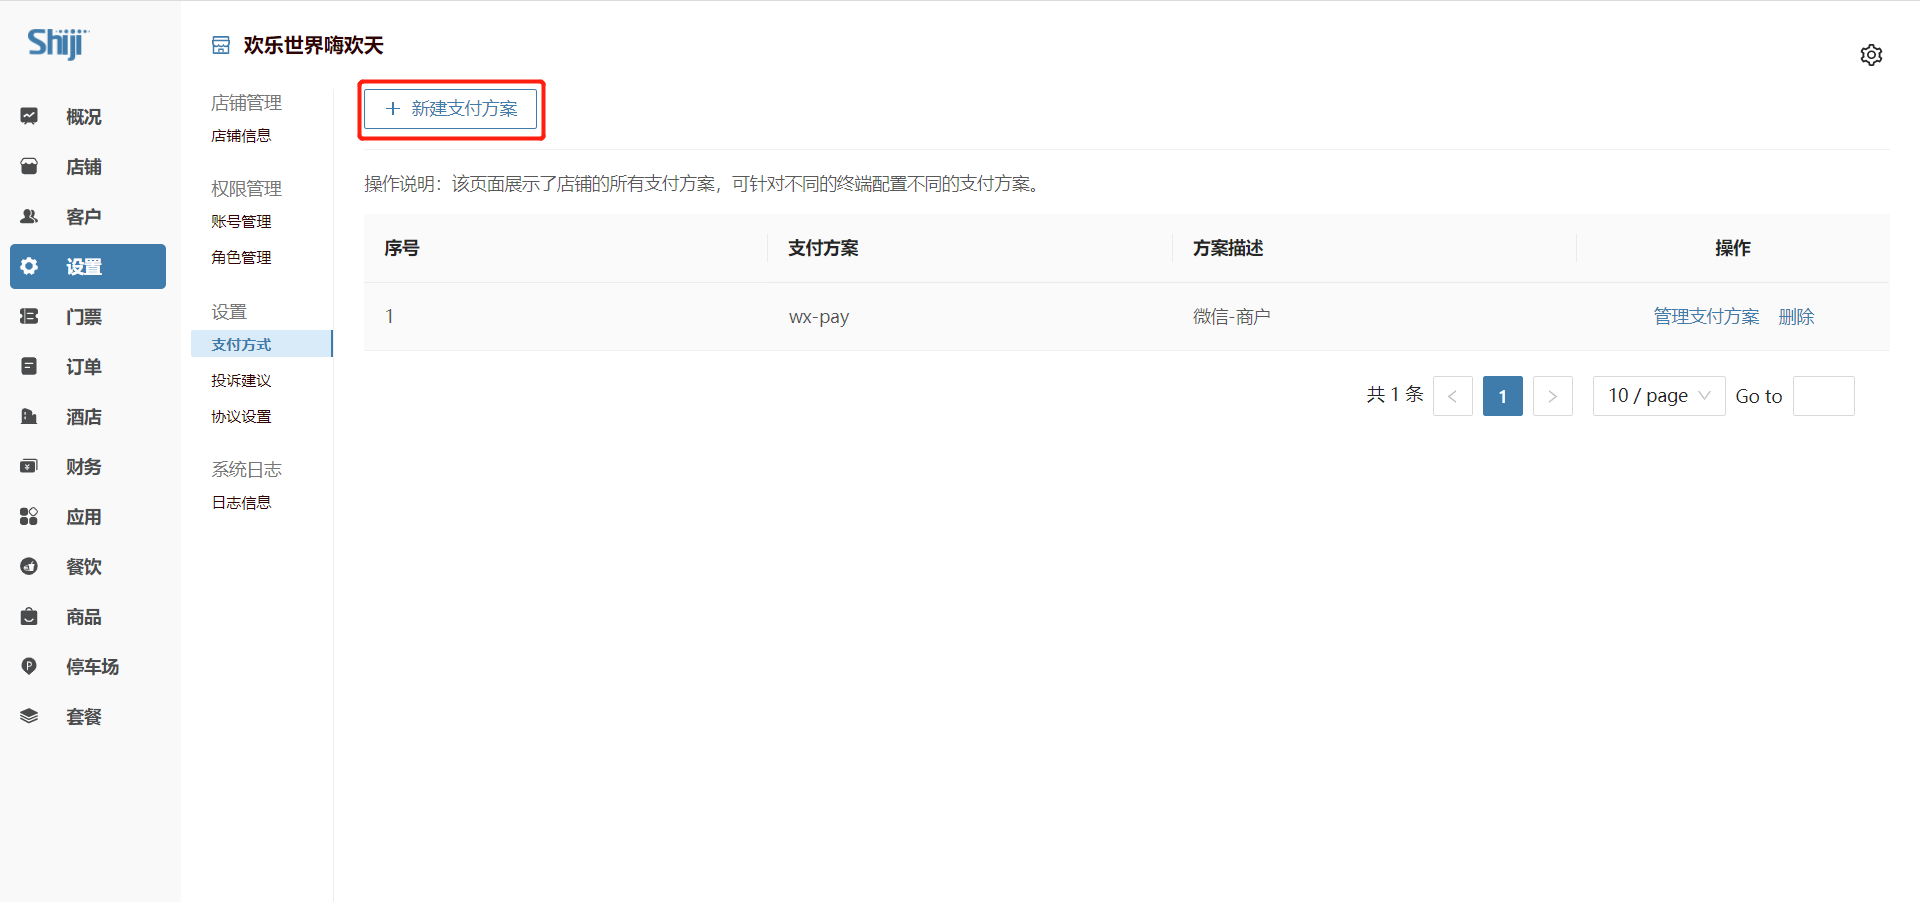
Task: Open the top-right gear settings icon
Action: click(1871, 55)
